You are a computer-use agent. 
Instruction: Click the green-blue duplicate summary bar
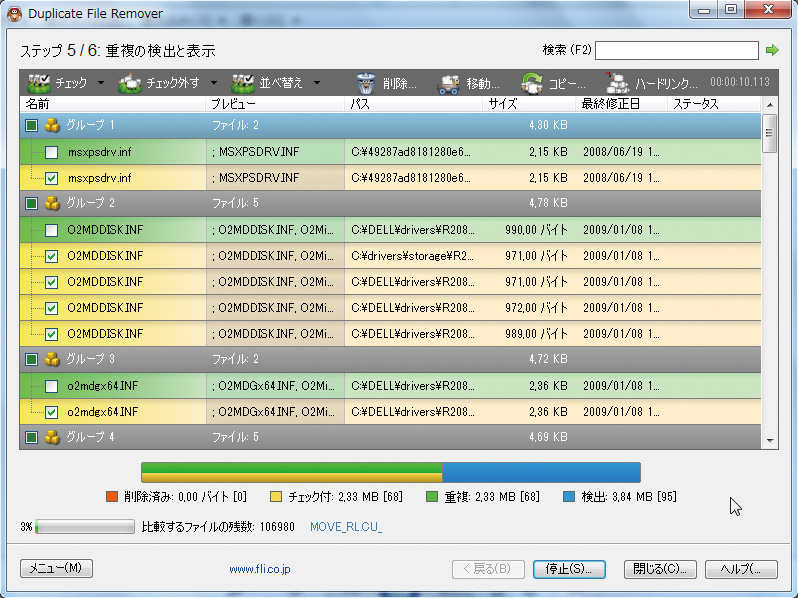click(x=391, y=472)
